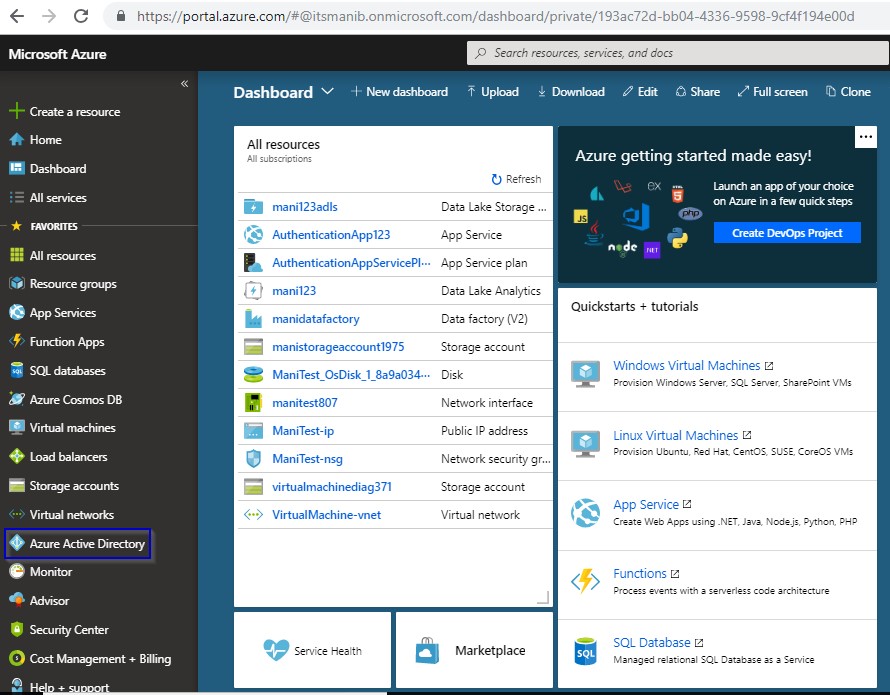Image resolution: width=890 pixels, height=695 pixels.
Task: Click the Create DevOps Project button
Action: 787,233
